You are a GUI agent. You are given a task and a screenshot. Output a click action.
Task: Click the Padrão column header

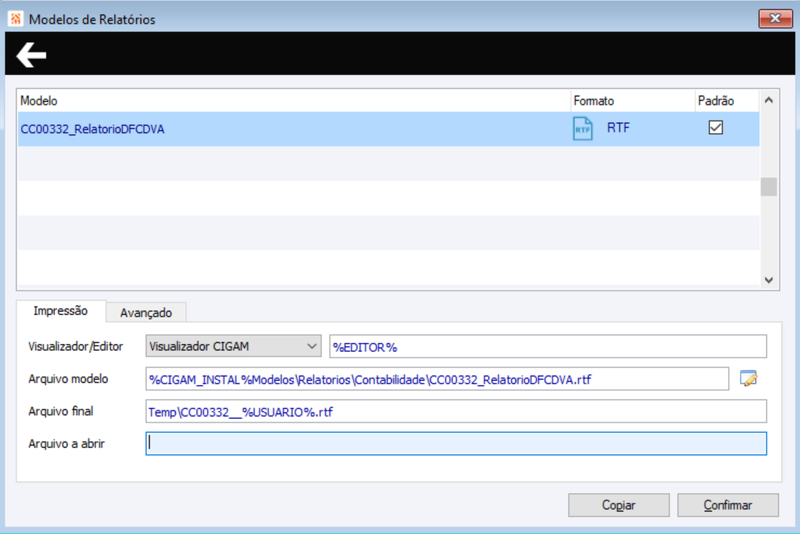click(727, 100)
